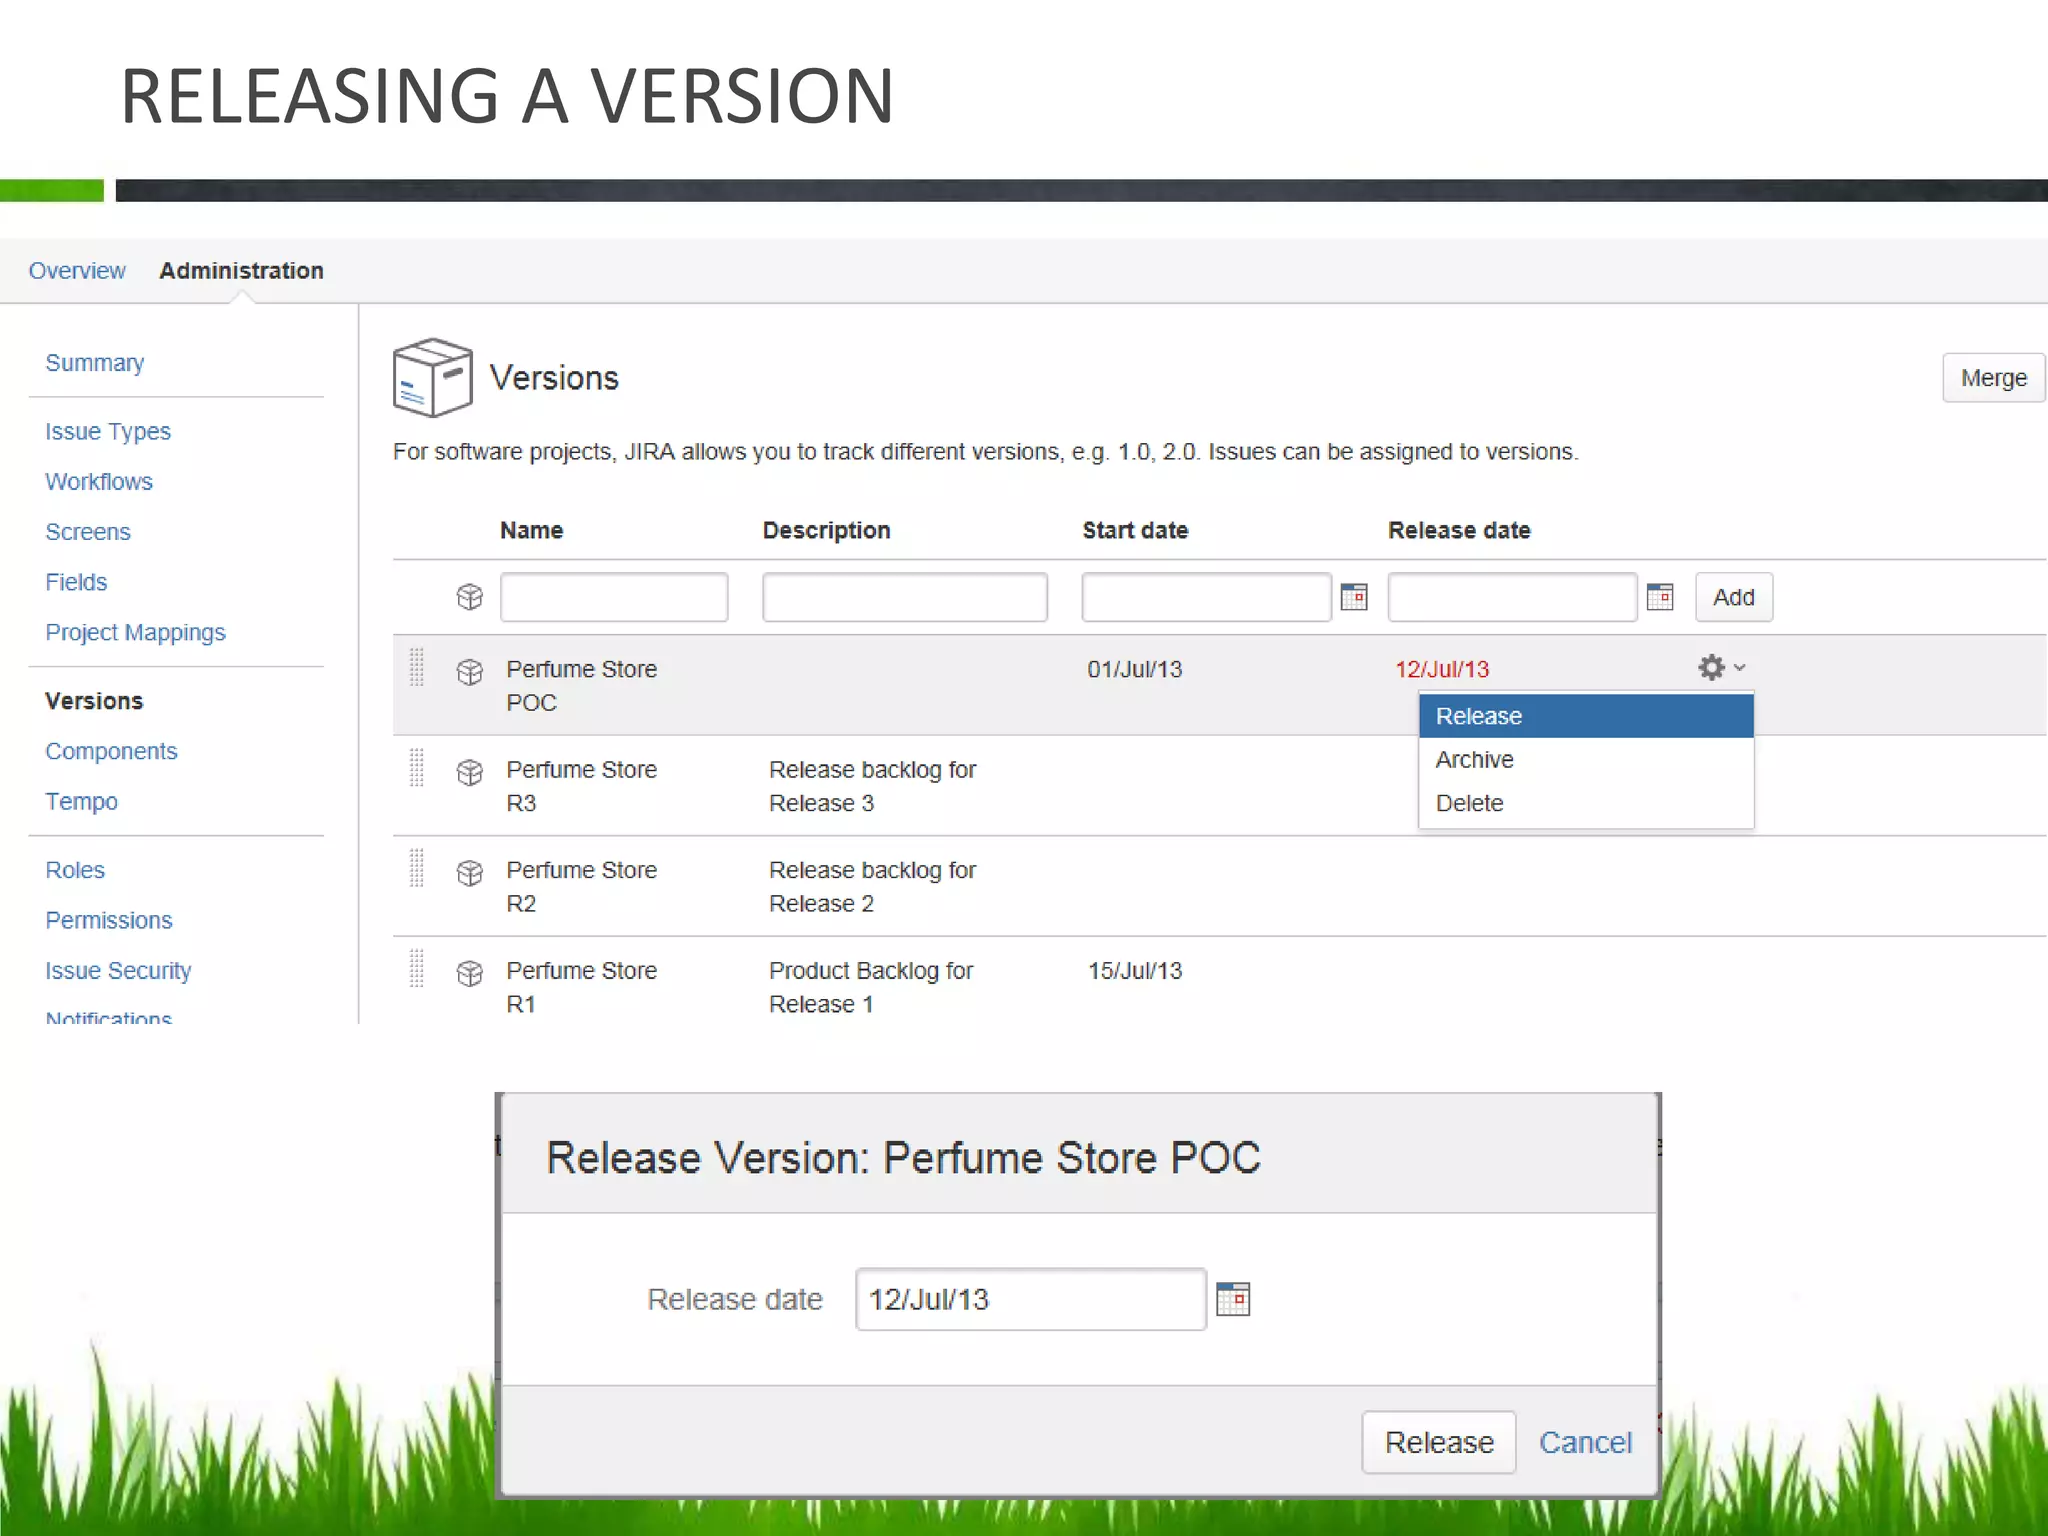
Task: Grab the drag handle of Perfume Store POC row
Action: point(417,667)
